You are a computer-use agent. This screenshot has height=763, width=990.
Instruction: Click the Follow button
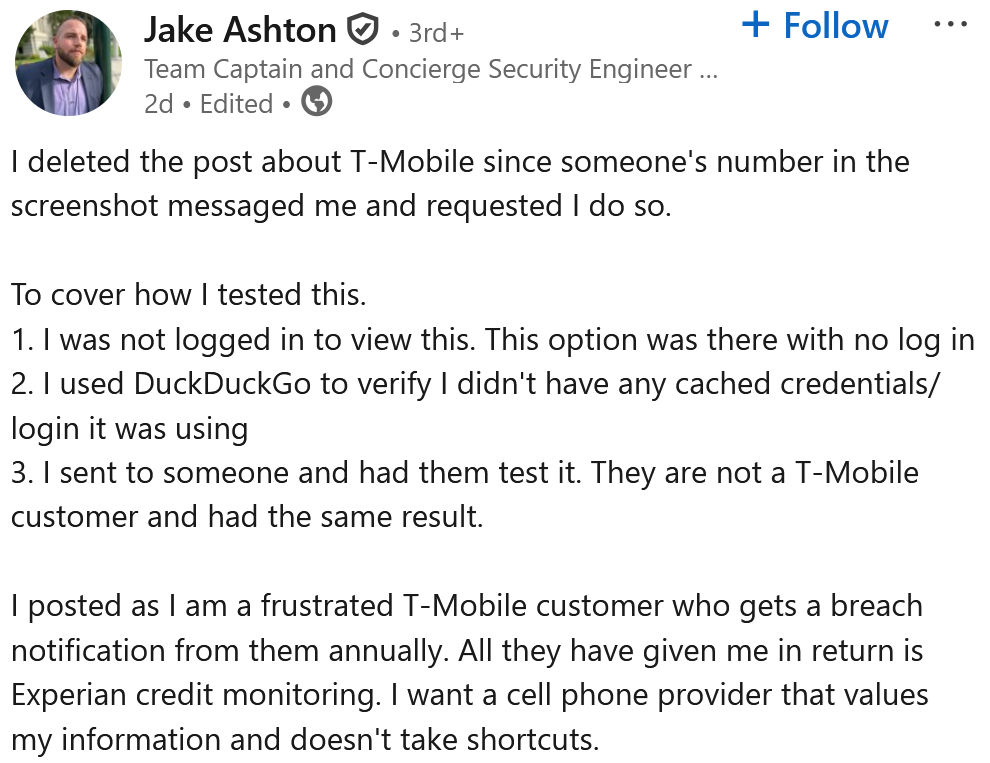coord(815,25)
